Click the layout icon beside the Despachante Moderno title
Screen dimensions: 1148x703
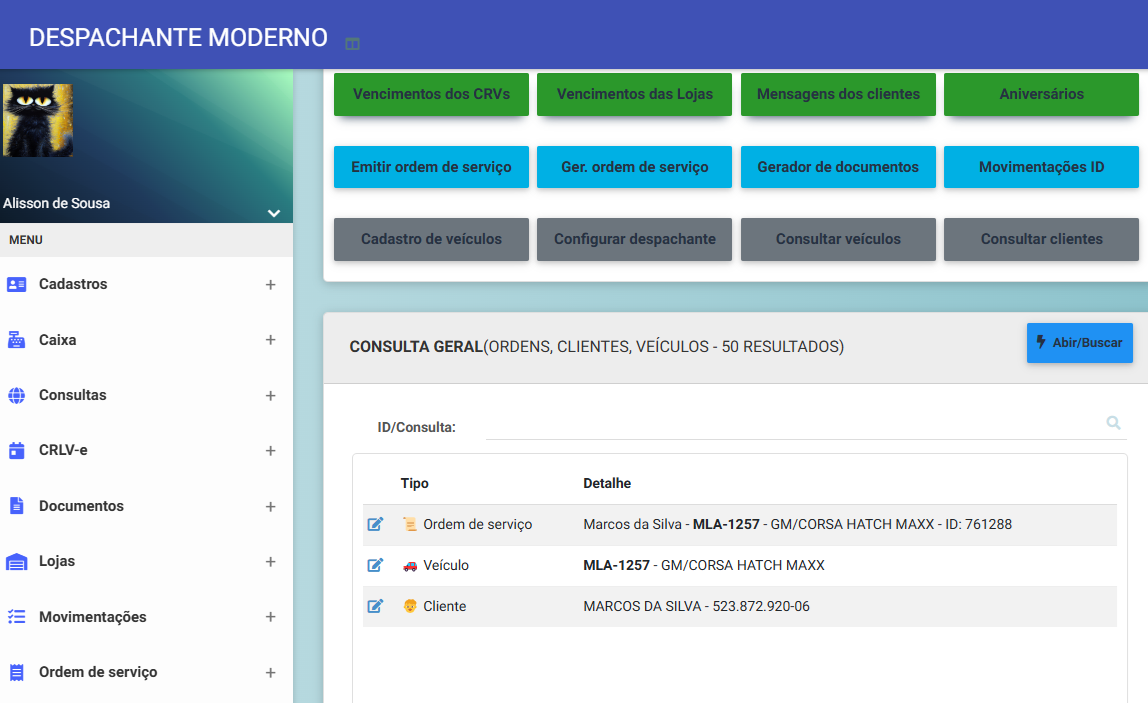tap(352, 44)
